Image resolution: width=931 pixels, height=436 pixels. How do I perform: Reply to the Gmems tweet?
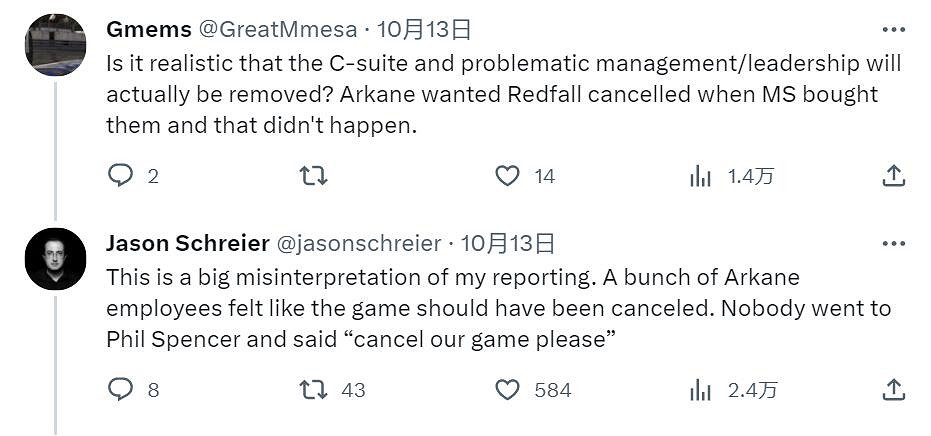pos(121,176)
